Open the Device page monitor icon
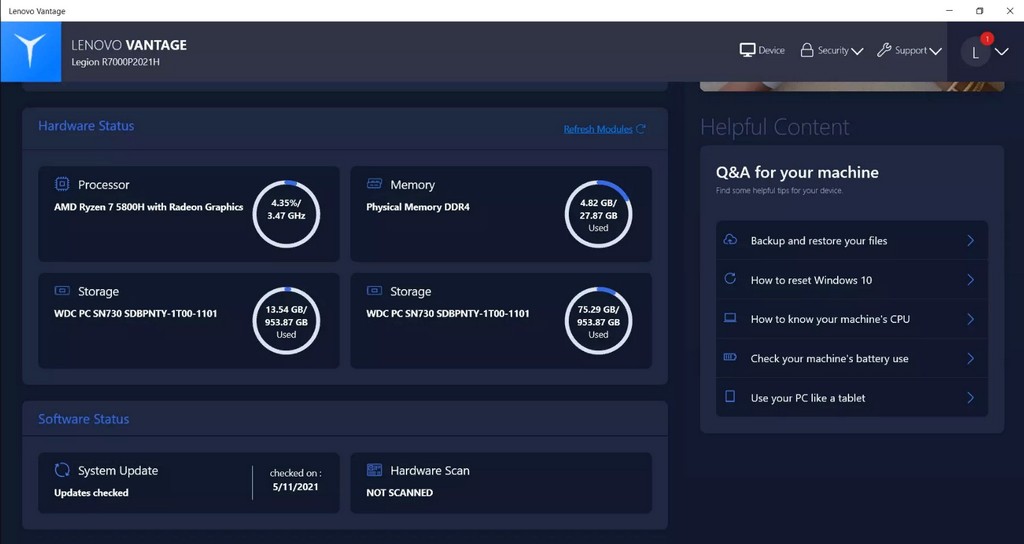 (x=747, y=50)
